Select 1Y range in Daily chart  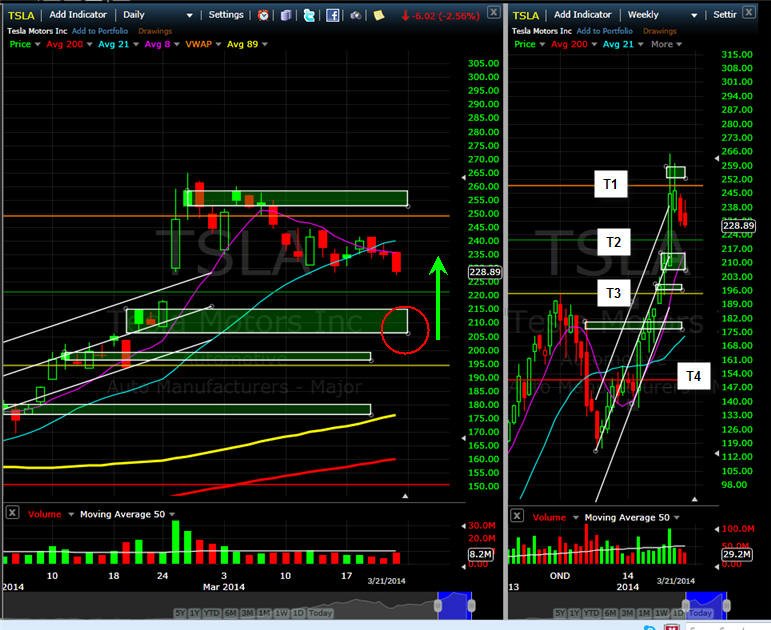click(195, 613)
